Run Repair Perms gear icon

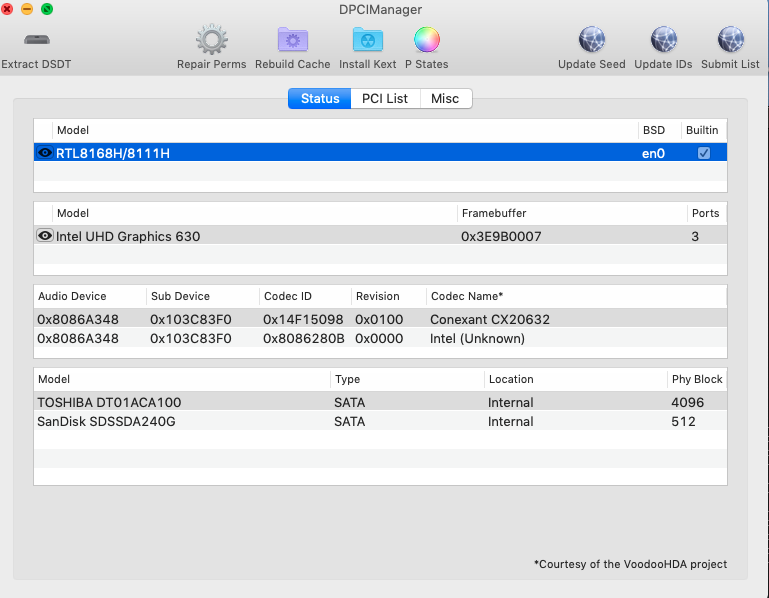(211, 39)
